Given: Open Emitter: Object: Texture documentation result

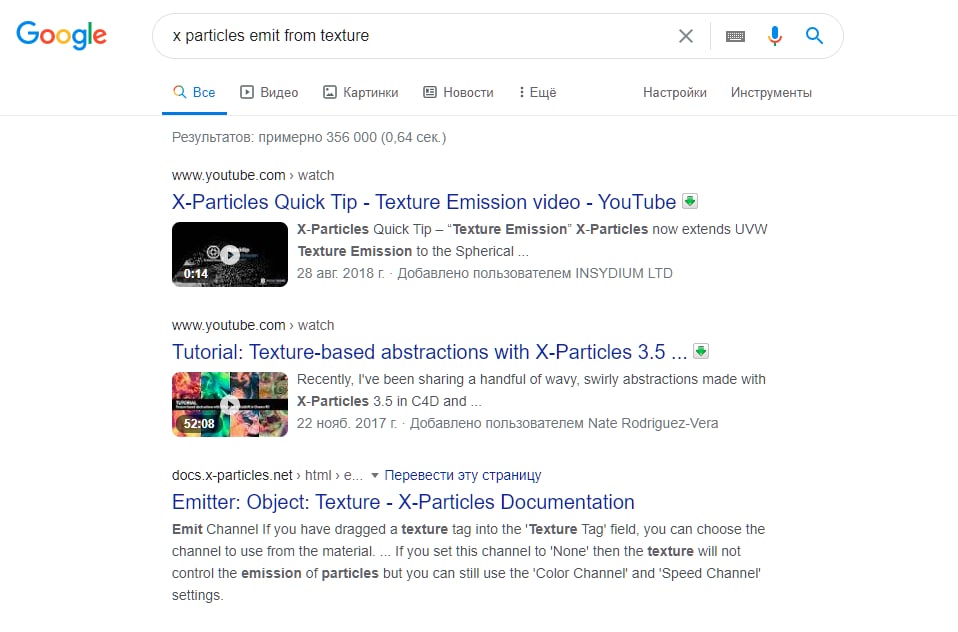Looking at the screenshot, I should coord(403,502).
